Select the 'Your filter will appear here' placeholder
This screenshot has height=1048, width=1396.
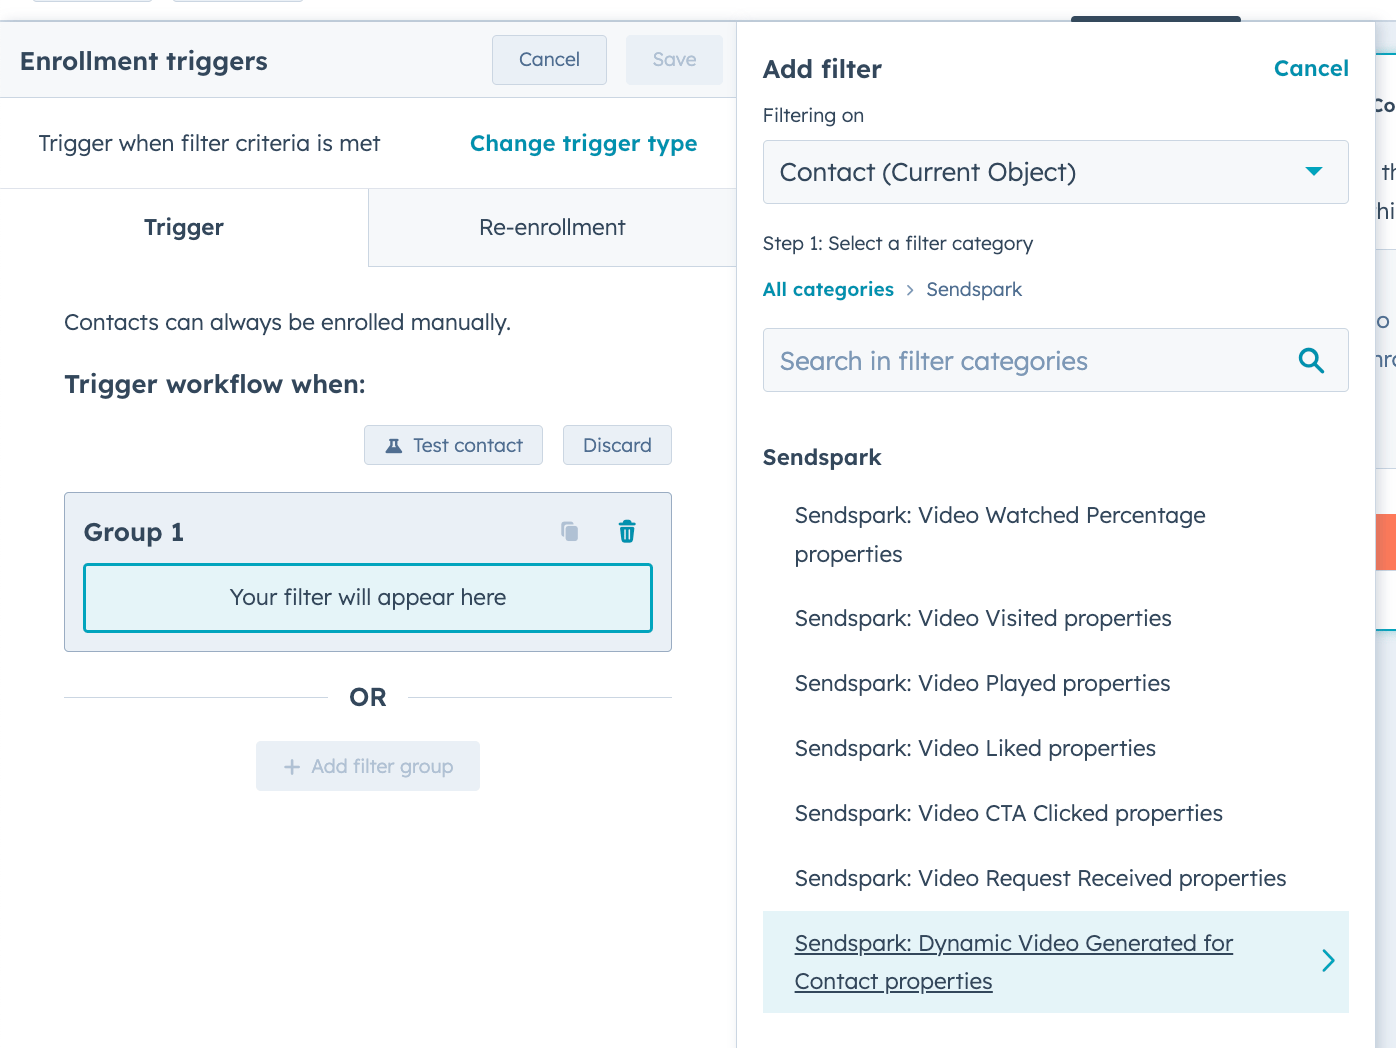tap(368, 598)
